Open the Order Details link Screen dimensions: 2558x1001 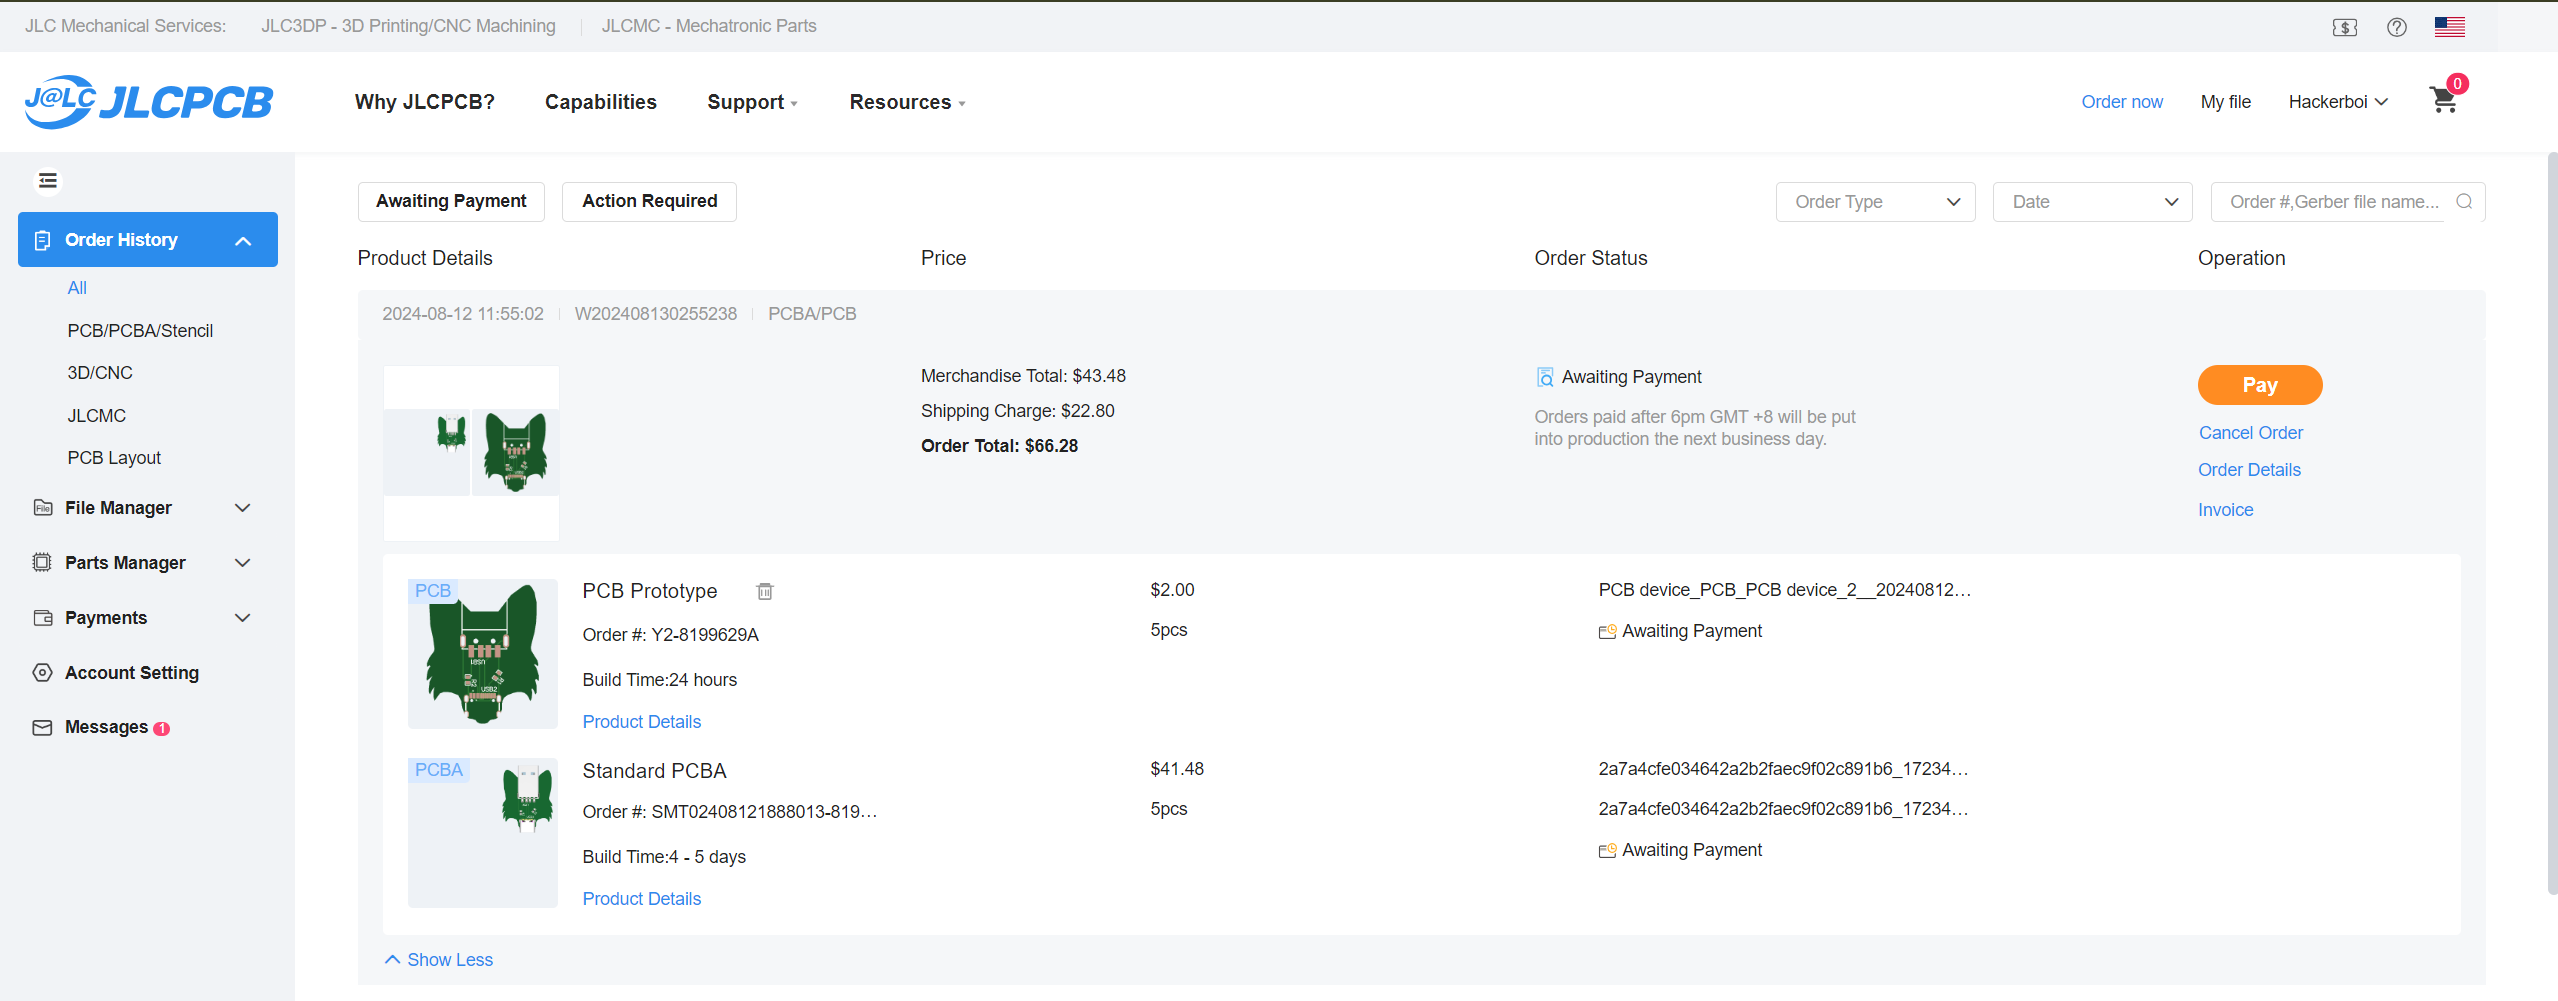(x=2249, y=470)
